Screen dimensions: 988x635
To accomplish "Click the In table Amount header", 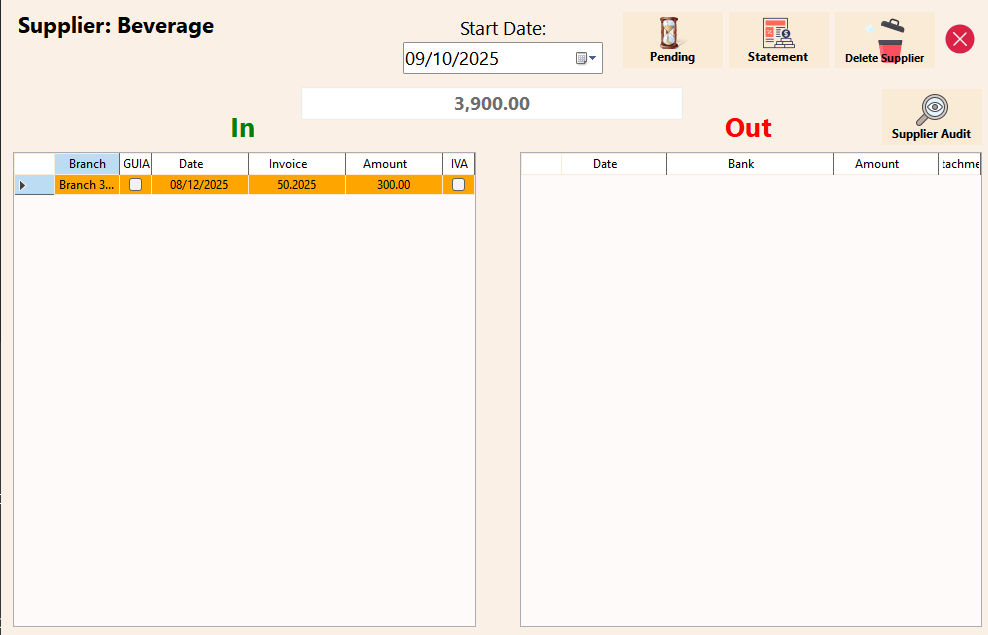I will (x=385, y=164).
